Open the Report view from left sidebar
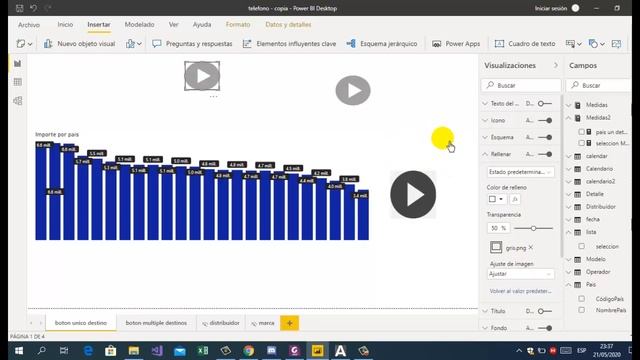640x360 pixels. (18, 63)
